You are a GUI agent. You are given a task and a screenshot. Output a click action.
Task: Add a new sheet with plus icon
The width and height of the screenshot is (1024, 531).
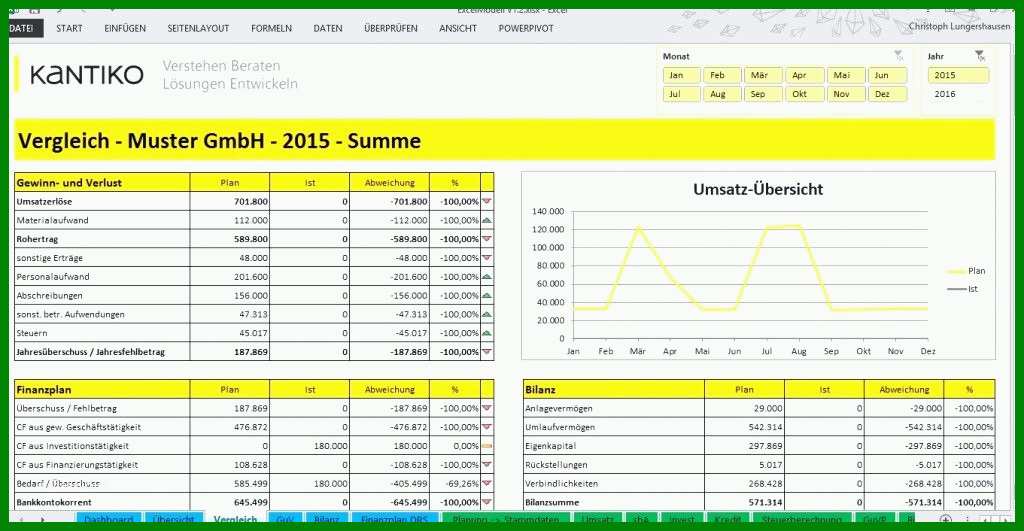click(x=946, y=519)
